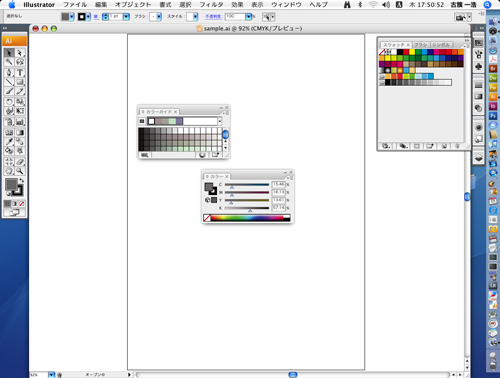Switch toolbox paint mode to Gradient
The width and height of the screenshot is (500, 378).
pos(14,204)
